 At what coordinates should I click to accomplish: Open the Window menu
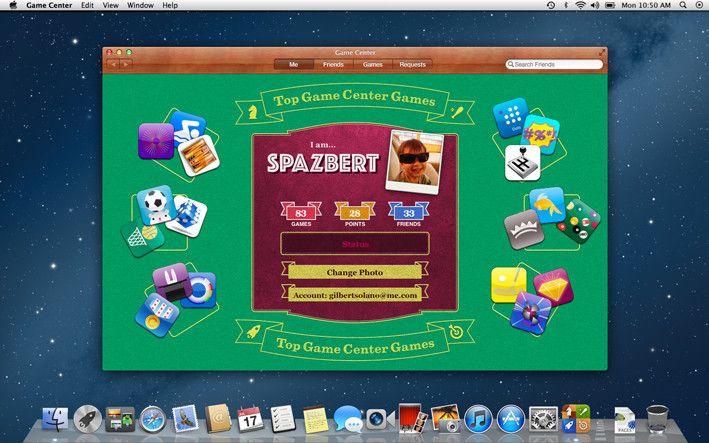click(x=140, y=5)
